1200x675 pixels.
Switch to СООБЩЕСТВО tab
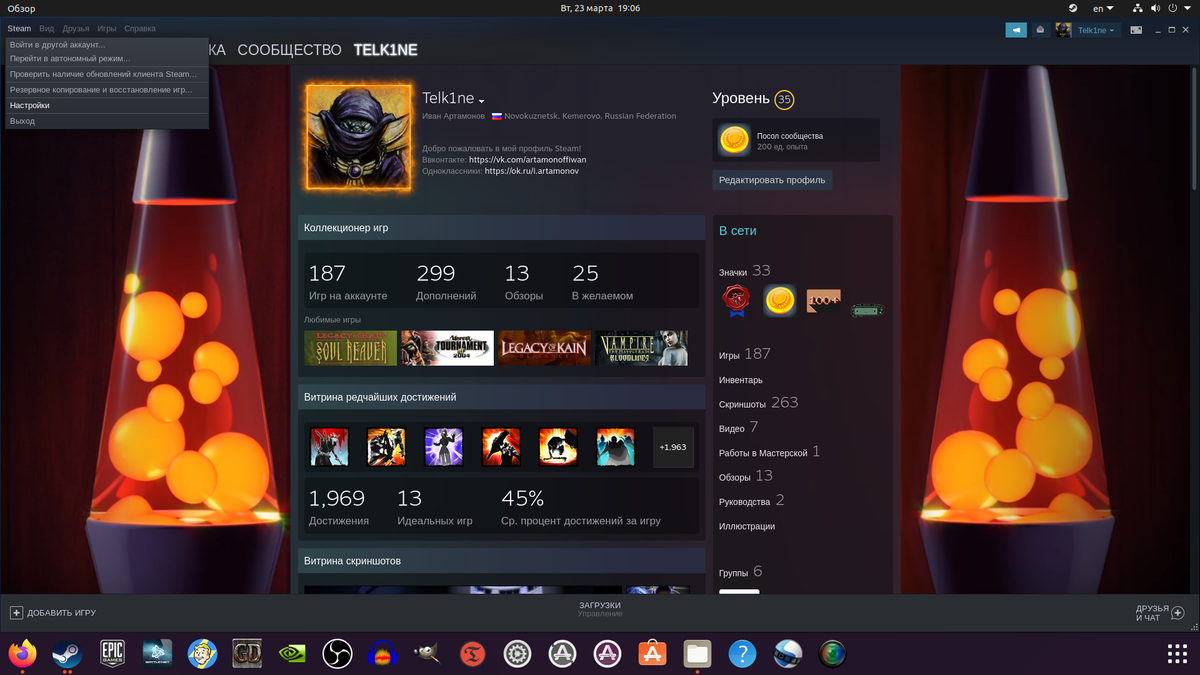pyautogui.click(x=289, y=50)
